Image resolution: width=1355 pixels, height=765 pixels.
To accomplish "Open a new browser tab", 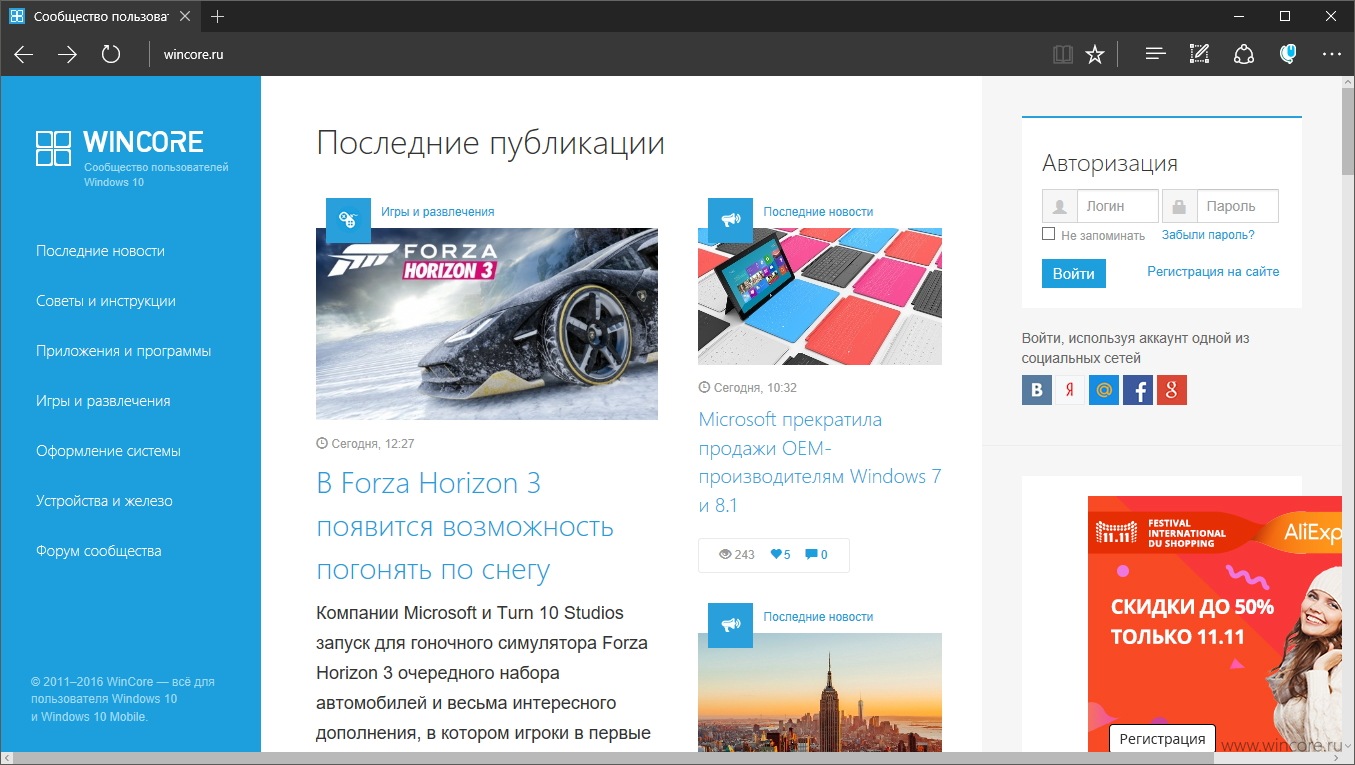I will 218,16.
